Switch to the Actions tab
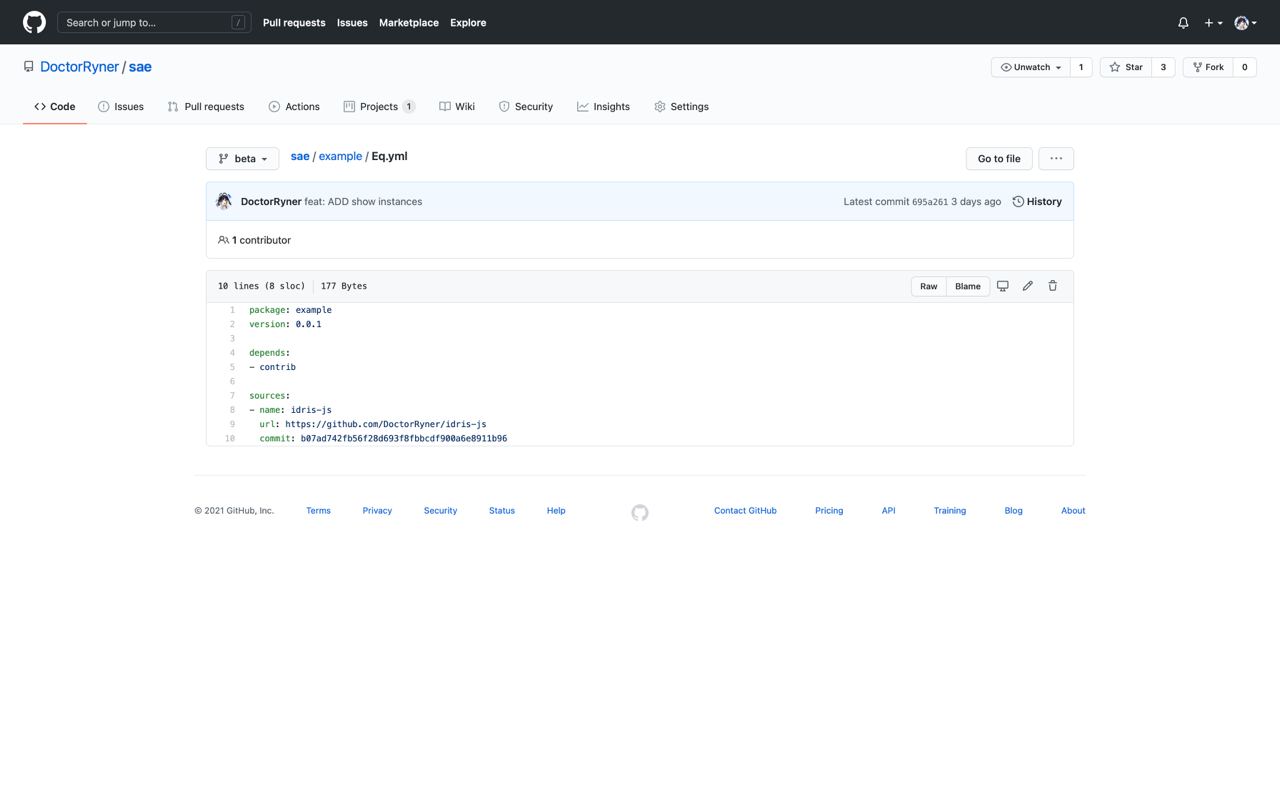 point(294,106)
